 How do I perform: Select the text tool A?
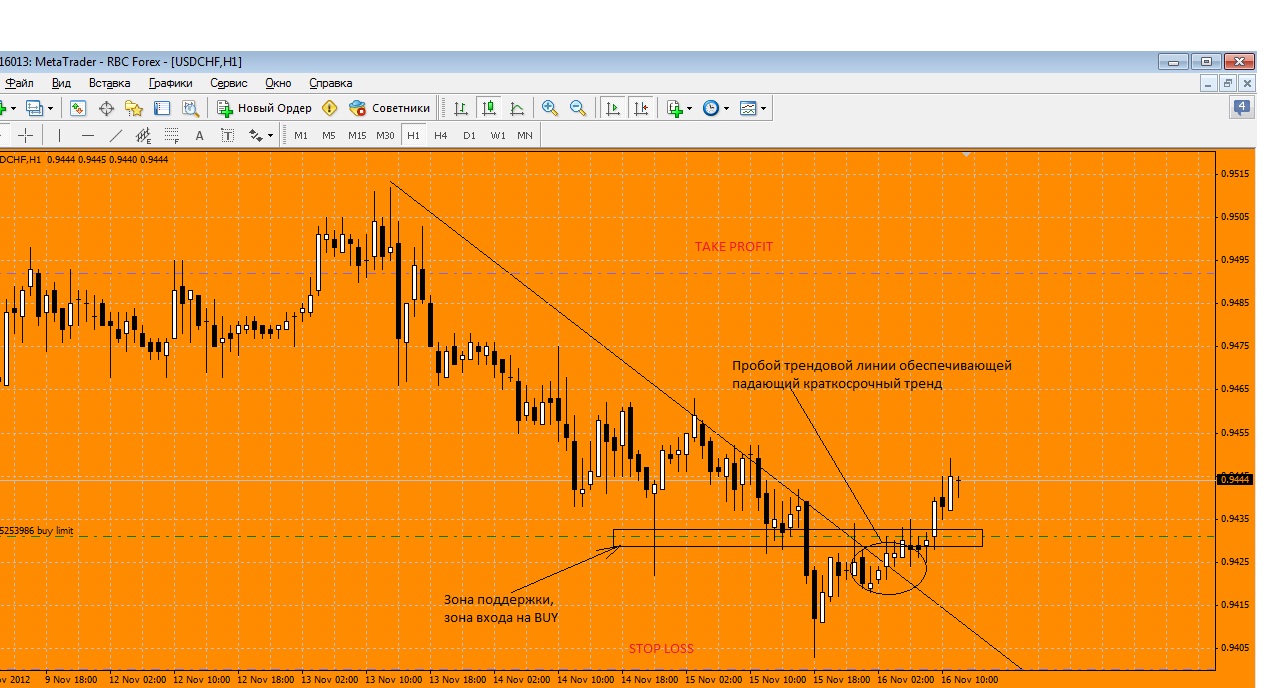coord(199,135)
